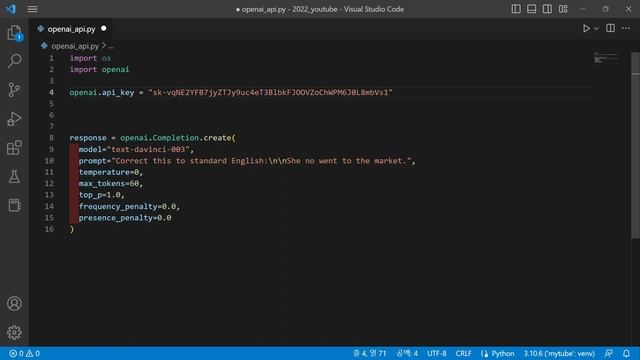The width and height of the screenshot is (640, 360).
Task: Click openai_api.py in the breadcrumb
Action: [75, 46]
